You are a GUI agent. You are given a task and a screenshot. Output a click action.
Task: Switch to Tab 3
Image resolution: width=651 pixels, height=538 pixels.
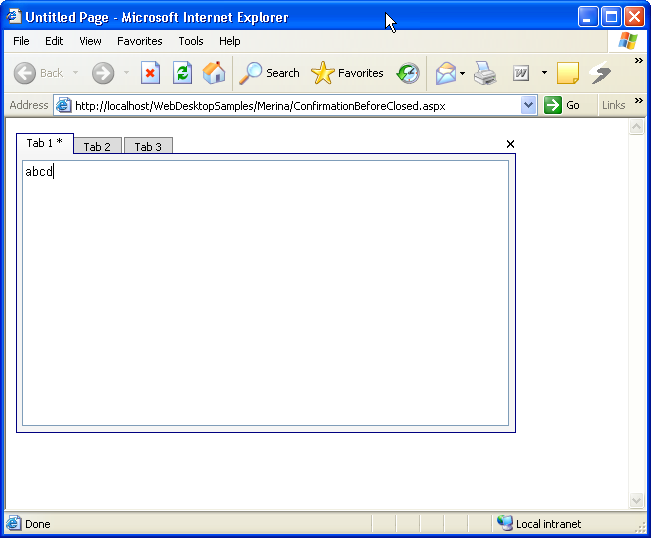coord(148,147)
